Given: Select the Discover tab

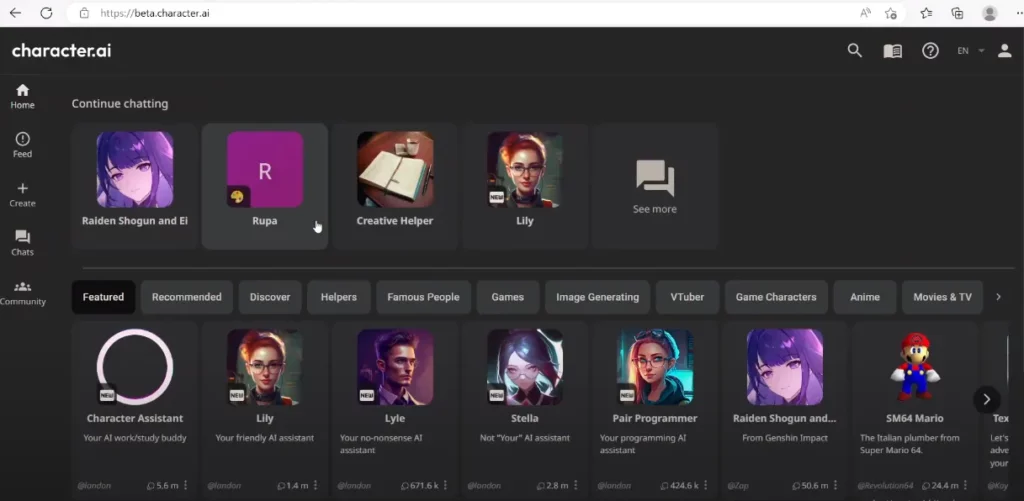Looking at the screenshot, I should 270,297.
